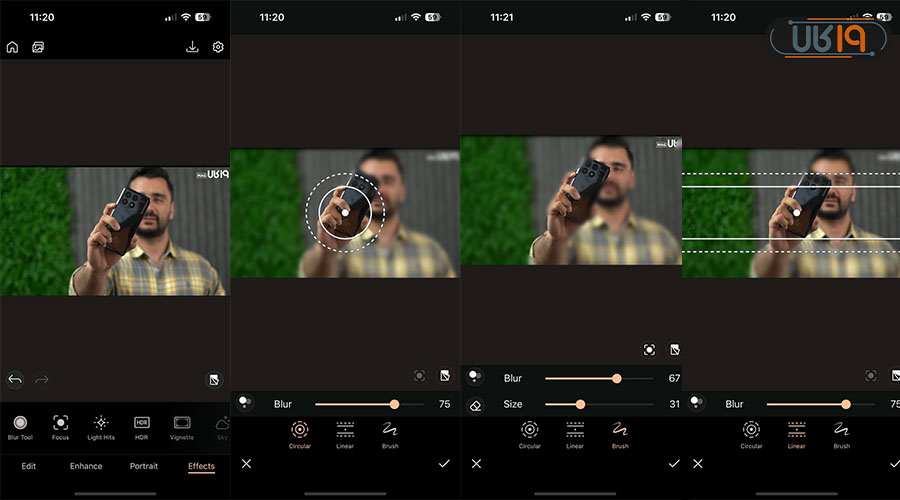Click the Blur slider handle at 67

point(617,379)
